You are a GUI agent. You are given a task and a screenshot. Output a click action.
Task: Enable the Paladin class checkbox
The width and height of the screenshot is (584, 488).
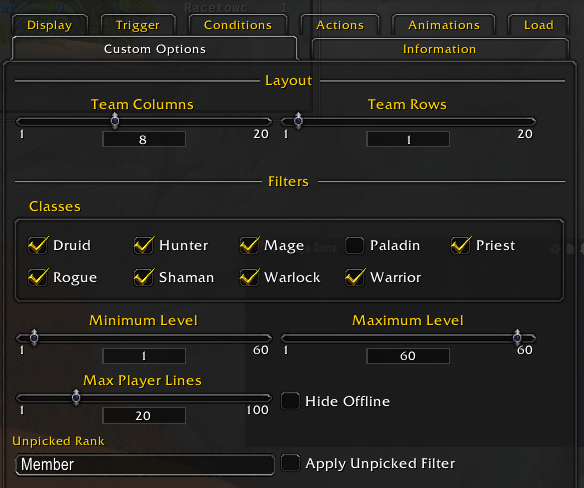[x=355, y=245]
